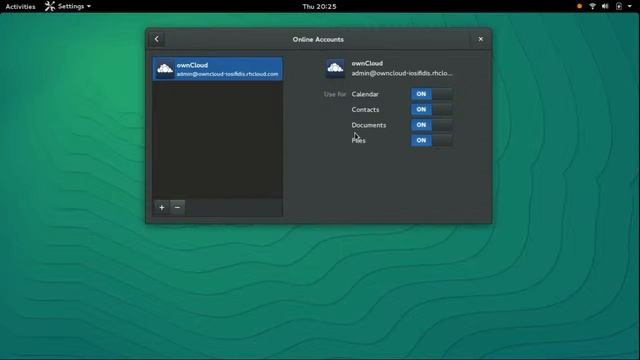The width and height of the screenshot is (640, 360).
Task: Click the 'Use for' label
Action: pos(335,94)
